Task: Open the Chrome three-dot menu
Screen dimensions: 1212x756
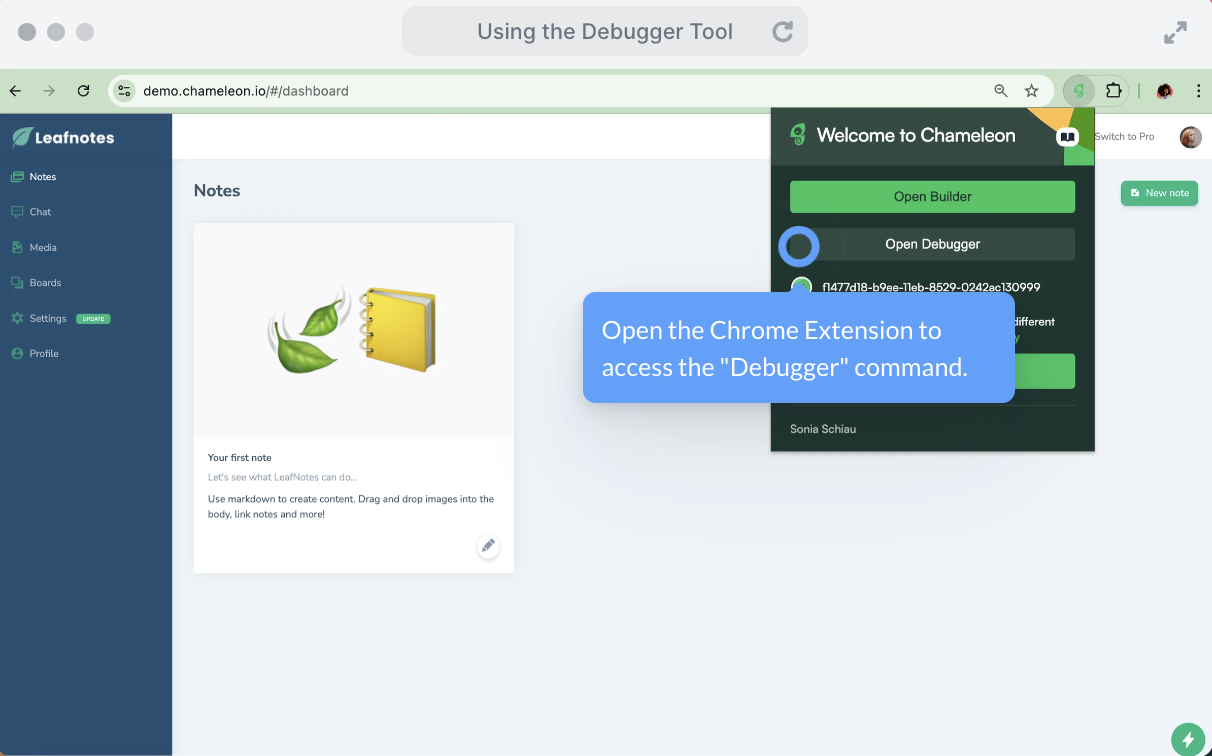Action: pyautogui.click(x=1199, y=90)
